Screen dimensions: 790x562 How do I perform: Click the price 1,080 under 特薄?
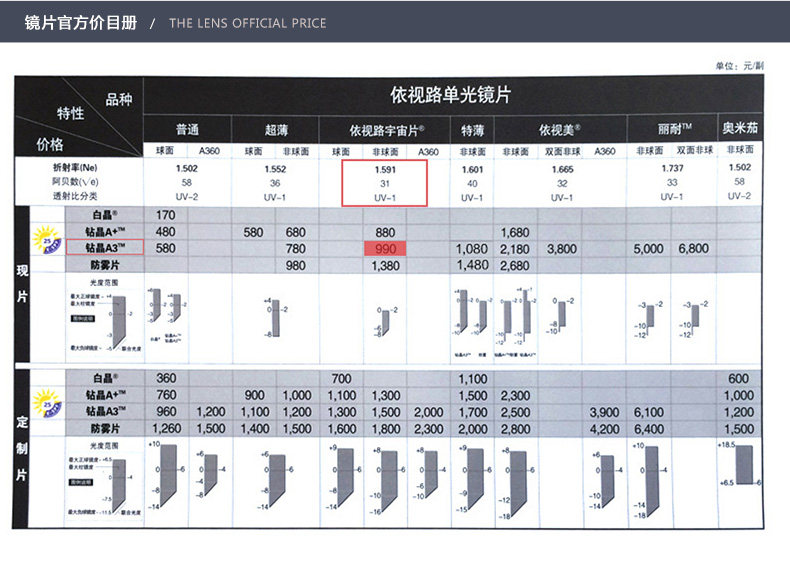tap(472, 249)
